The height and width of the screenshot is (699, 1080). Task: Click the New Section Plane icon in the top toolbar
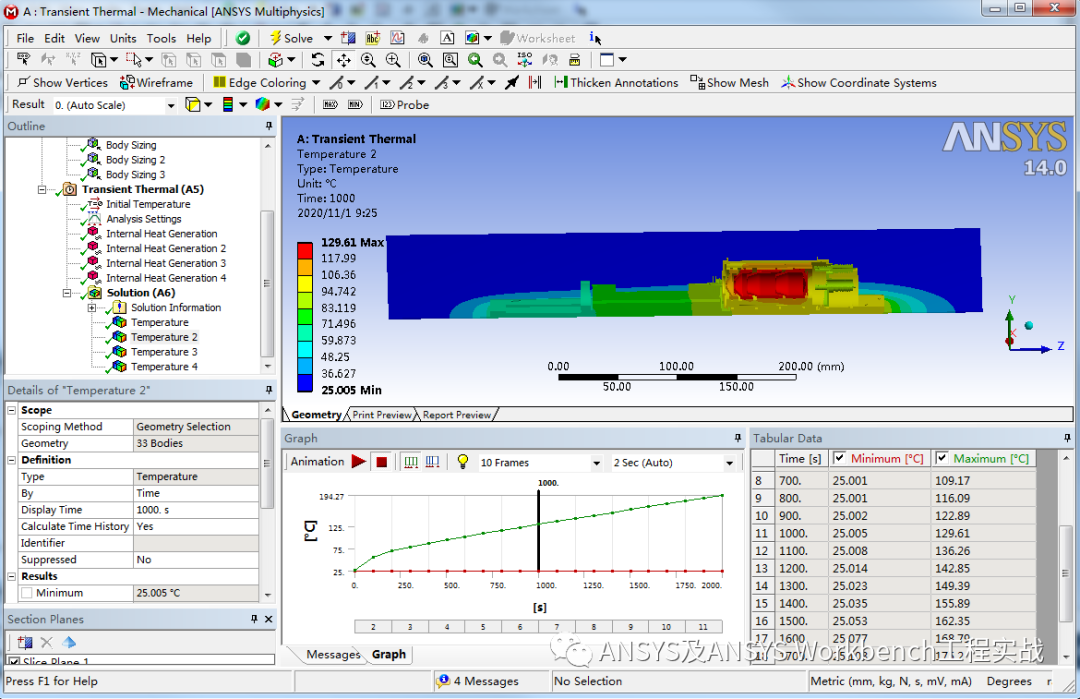349,39
